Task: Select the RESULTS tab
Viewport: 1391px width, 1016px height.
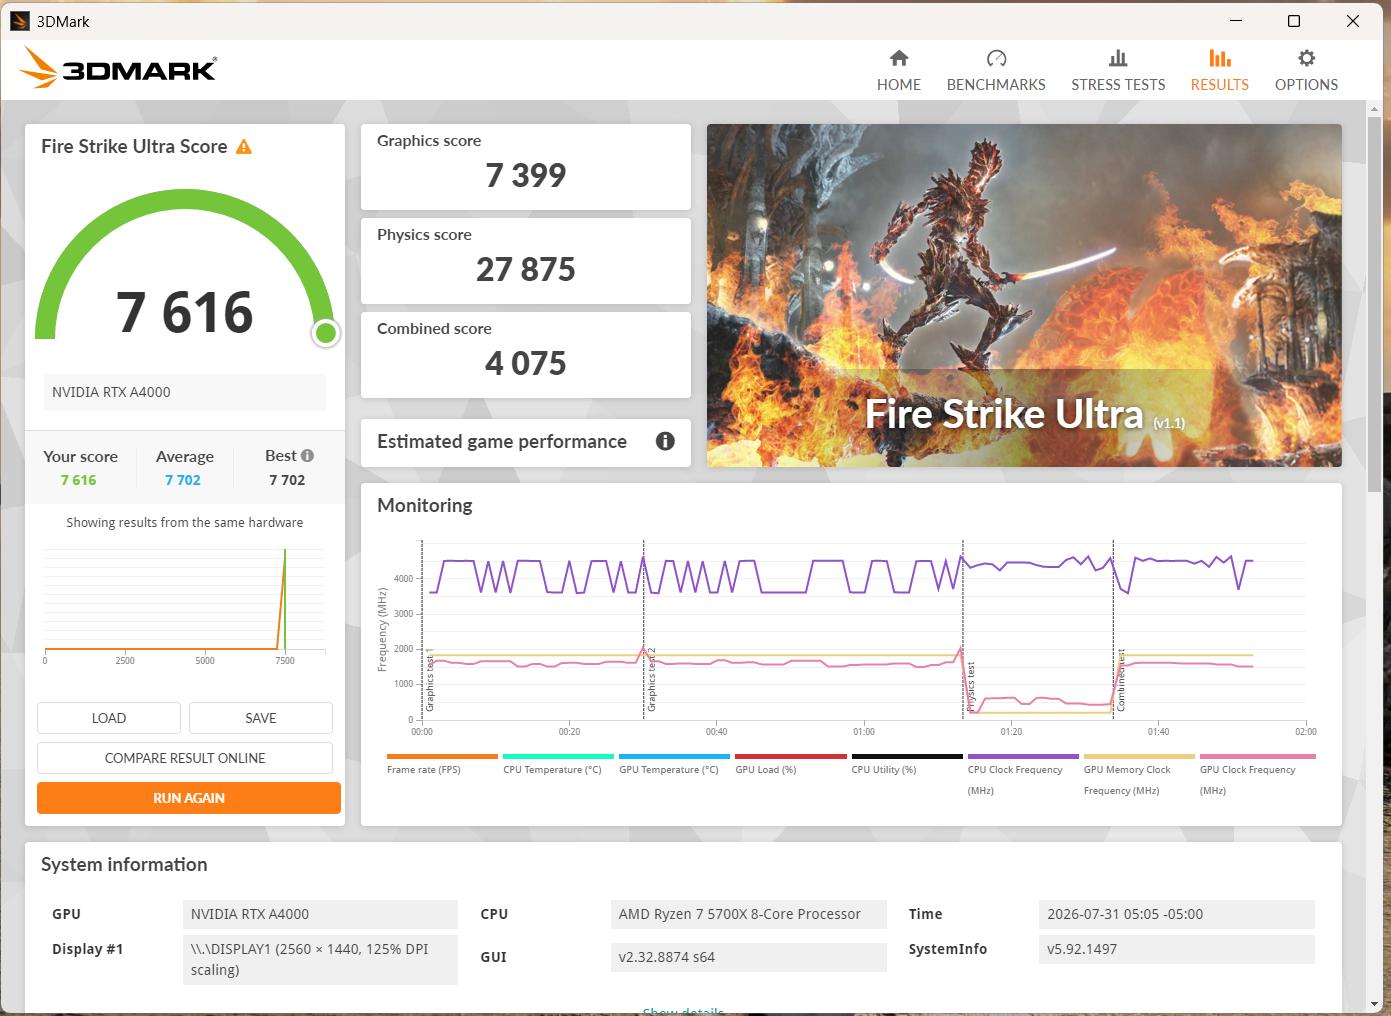Action: click(x=1219, y=70)
